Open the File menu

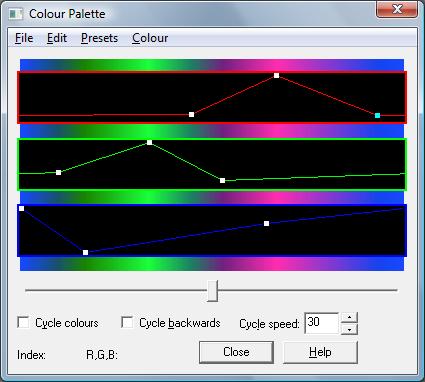click(24, 38)
